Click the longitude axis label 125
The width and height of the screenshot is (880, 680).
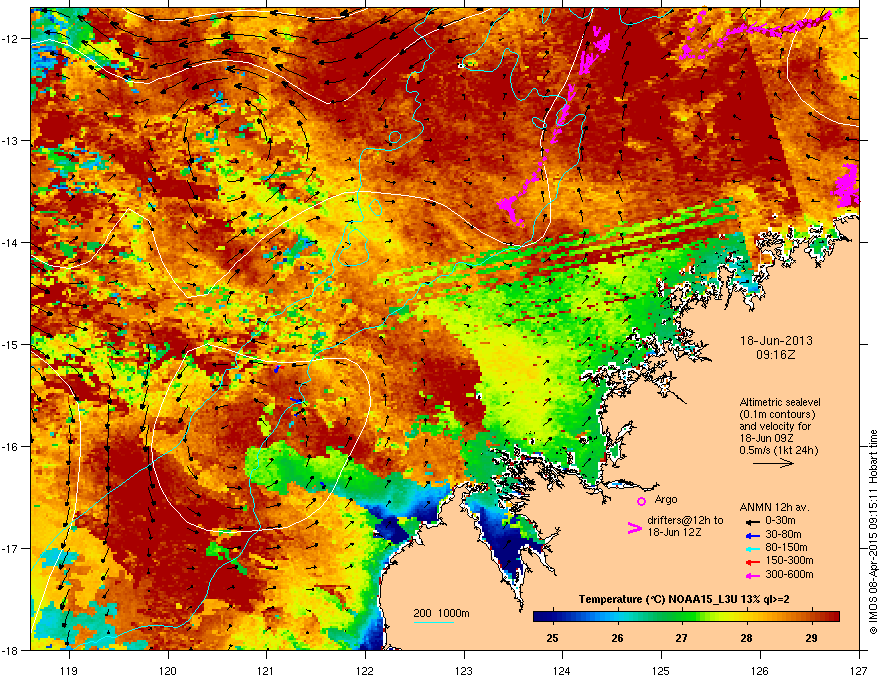[x=661, y=670]
